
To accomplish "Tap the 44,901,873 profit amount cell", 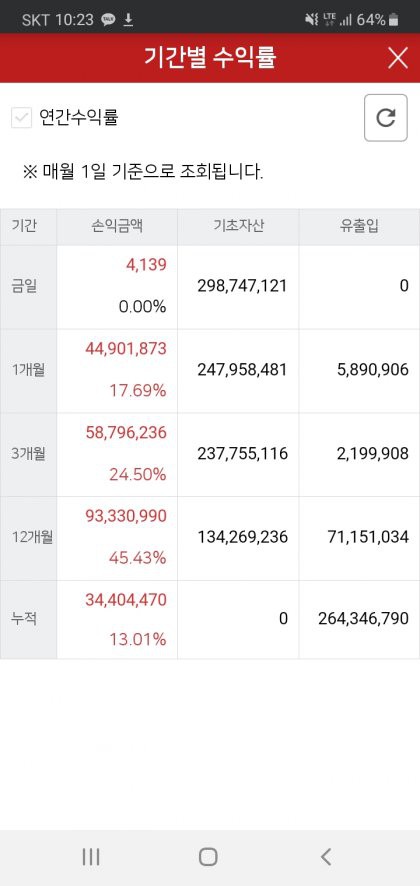I will coord(126,349).
